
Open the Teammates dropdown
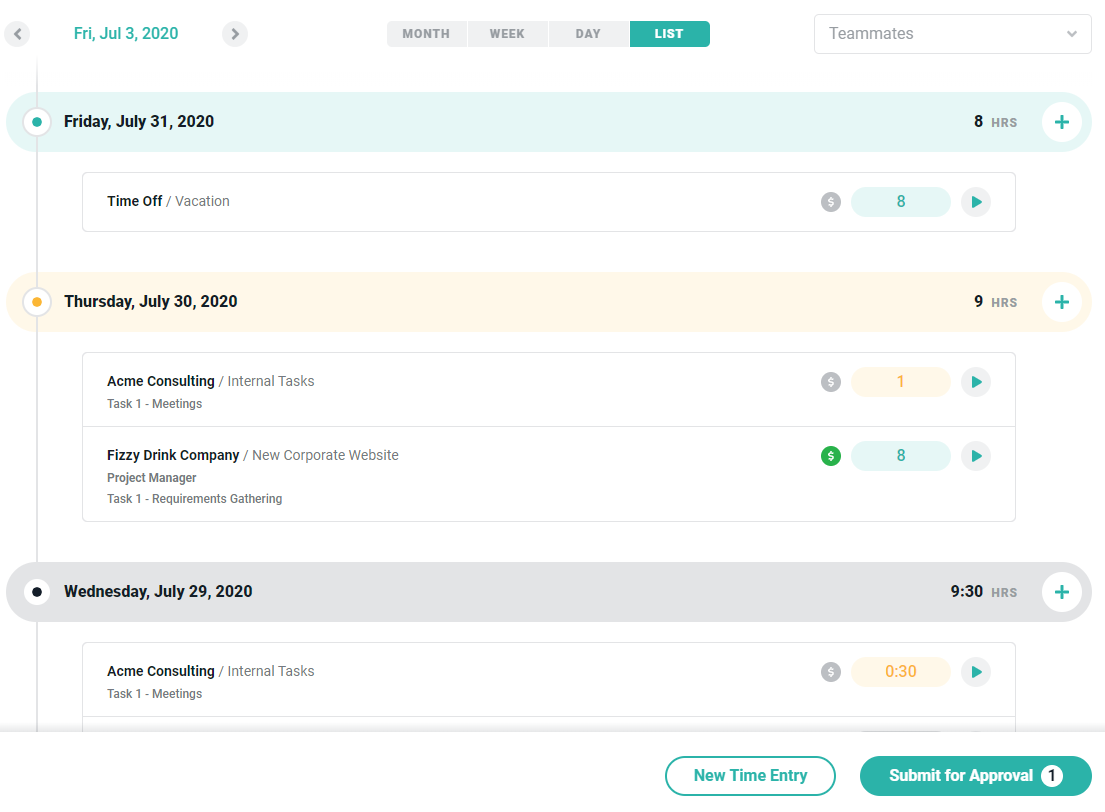(952, 34)
